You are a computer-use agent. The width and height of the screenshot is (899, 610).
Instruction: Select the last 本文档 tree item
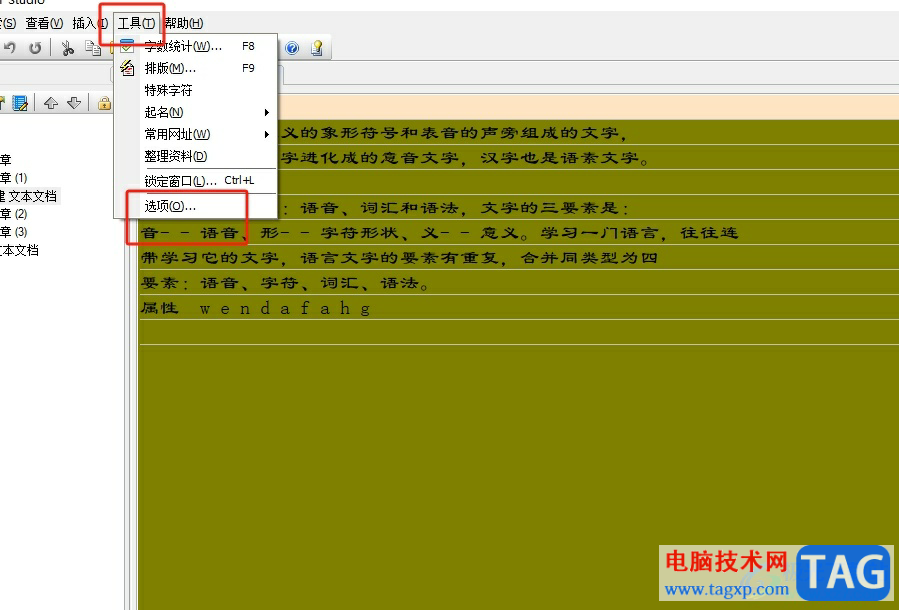point(19,250)
